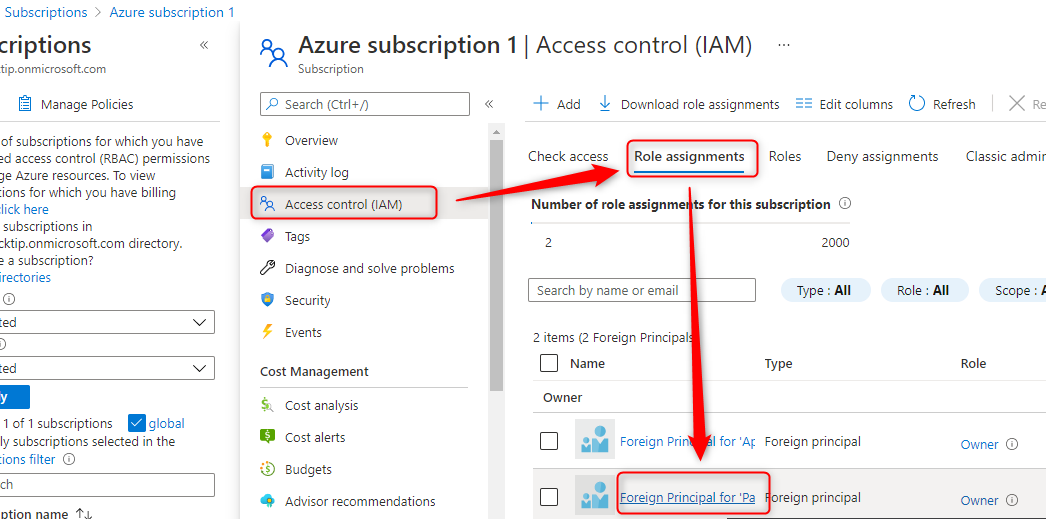Select the Security shield icon
The image size is (1046, 519).
268,300
